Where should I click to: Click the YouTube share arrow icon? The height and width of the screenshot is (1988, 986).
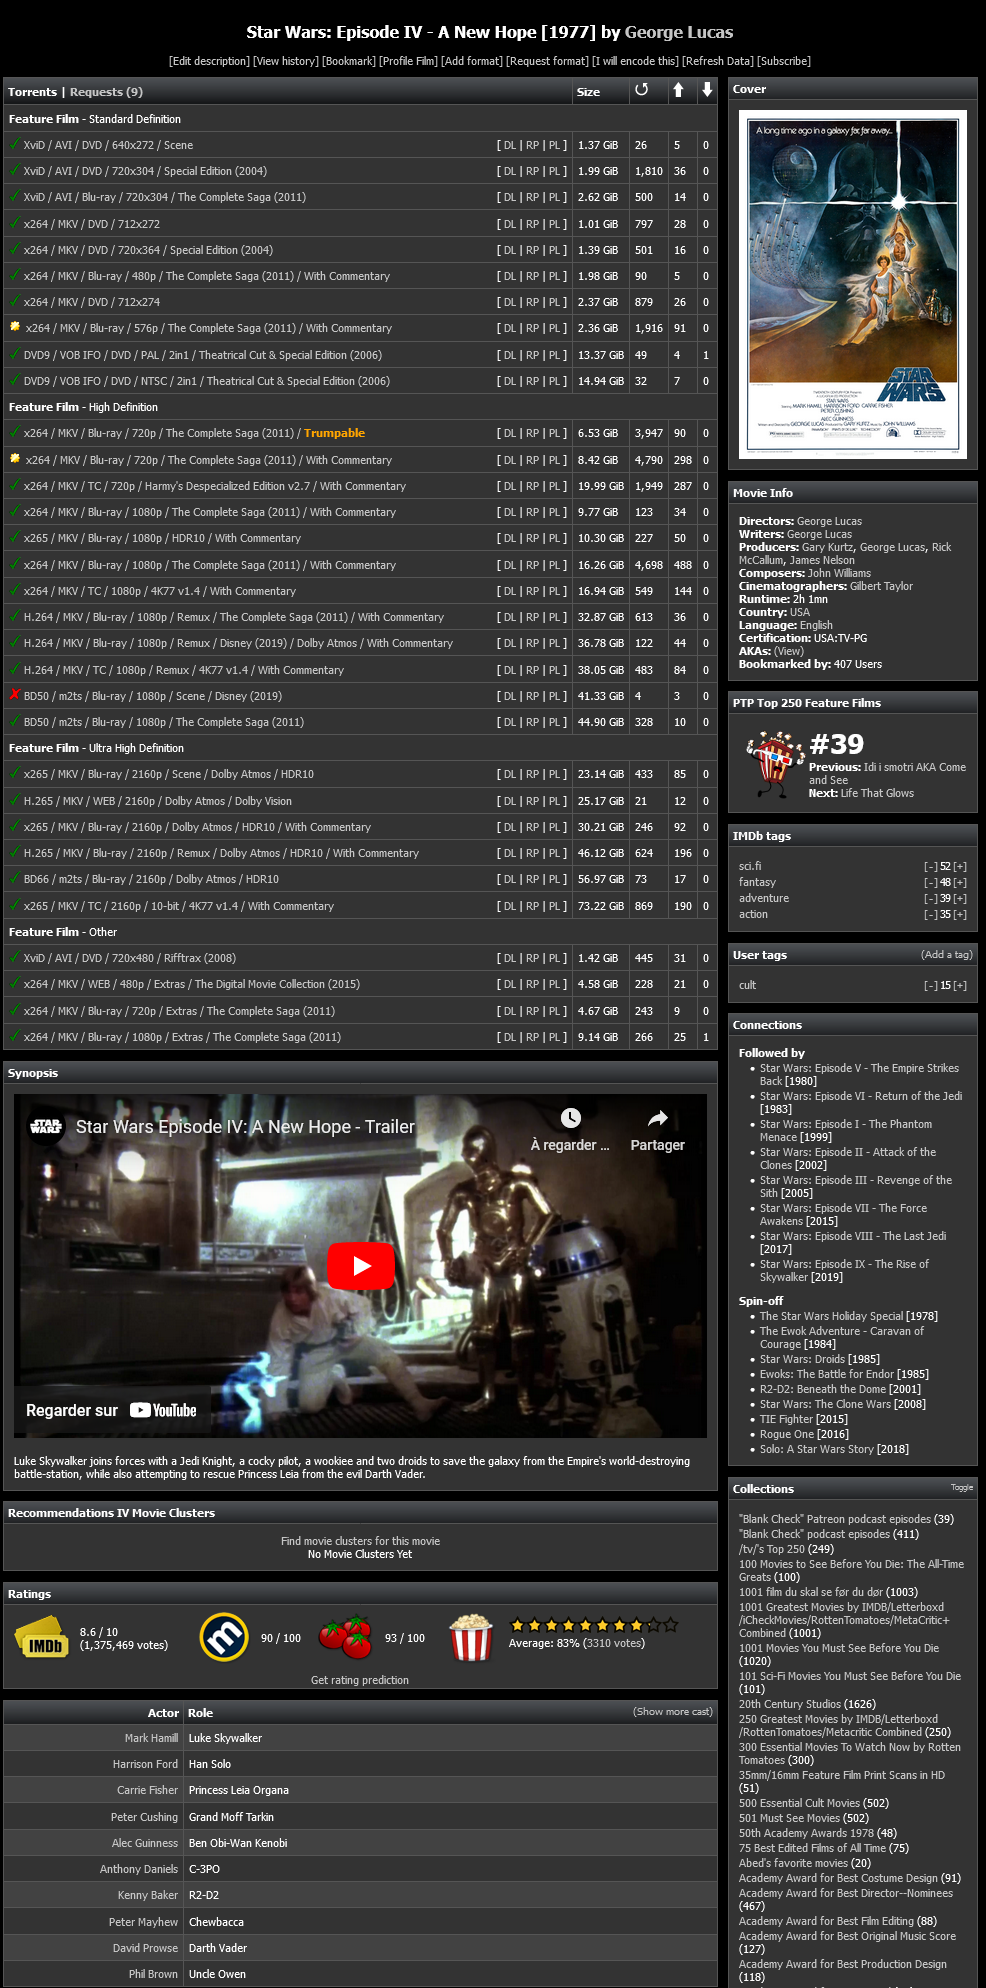point(657,1118)
